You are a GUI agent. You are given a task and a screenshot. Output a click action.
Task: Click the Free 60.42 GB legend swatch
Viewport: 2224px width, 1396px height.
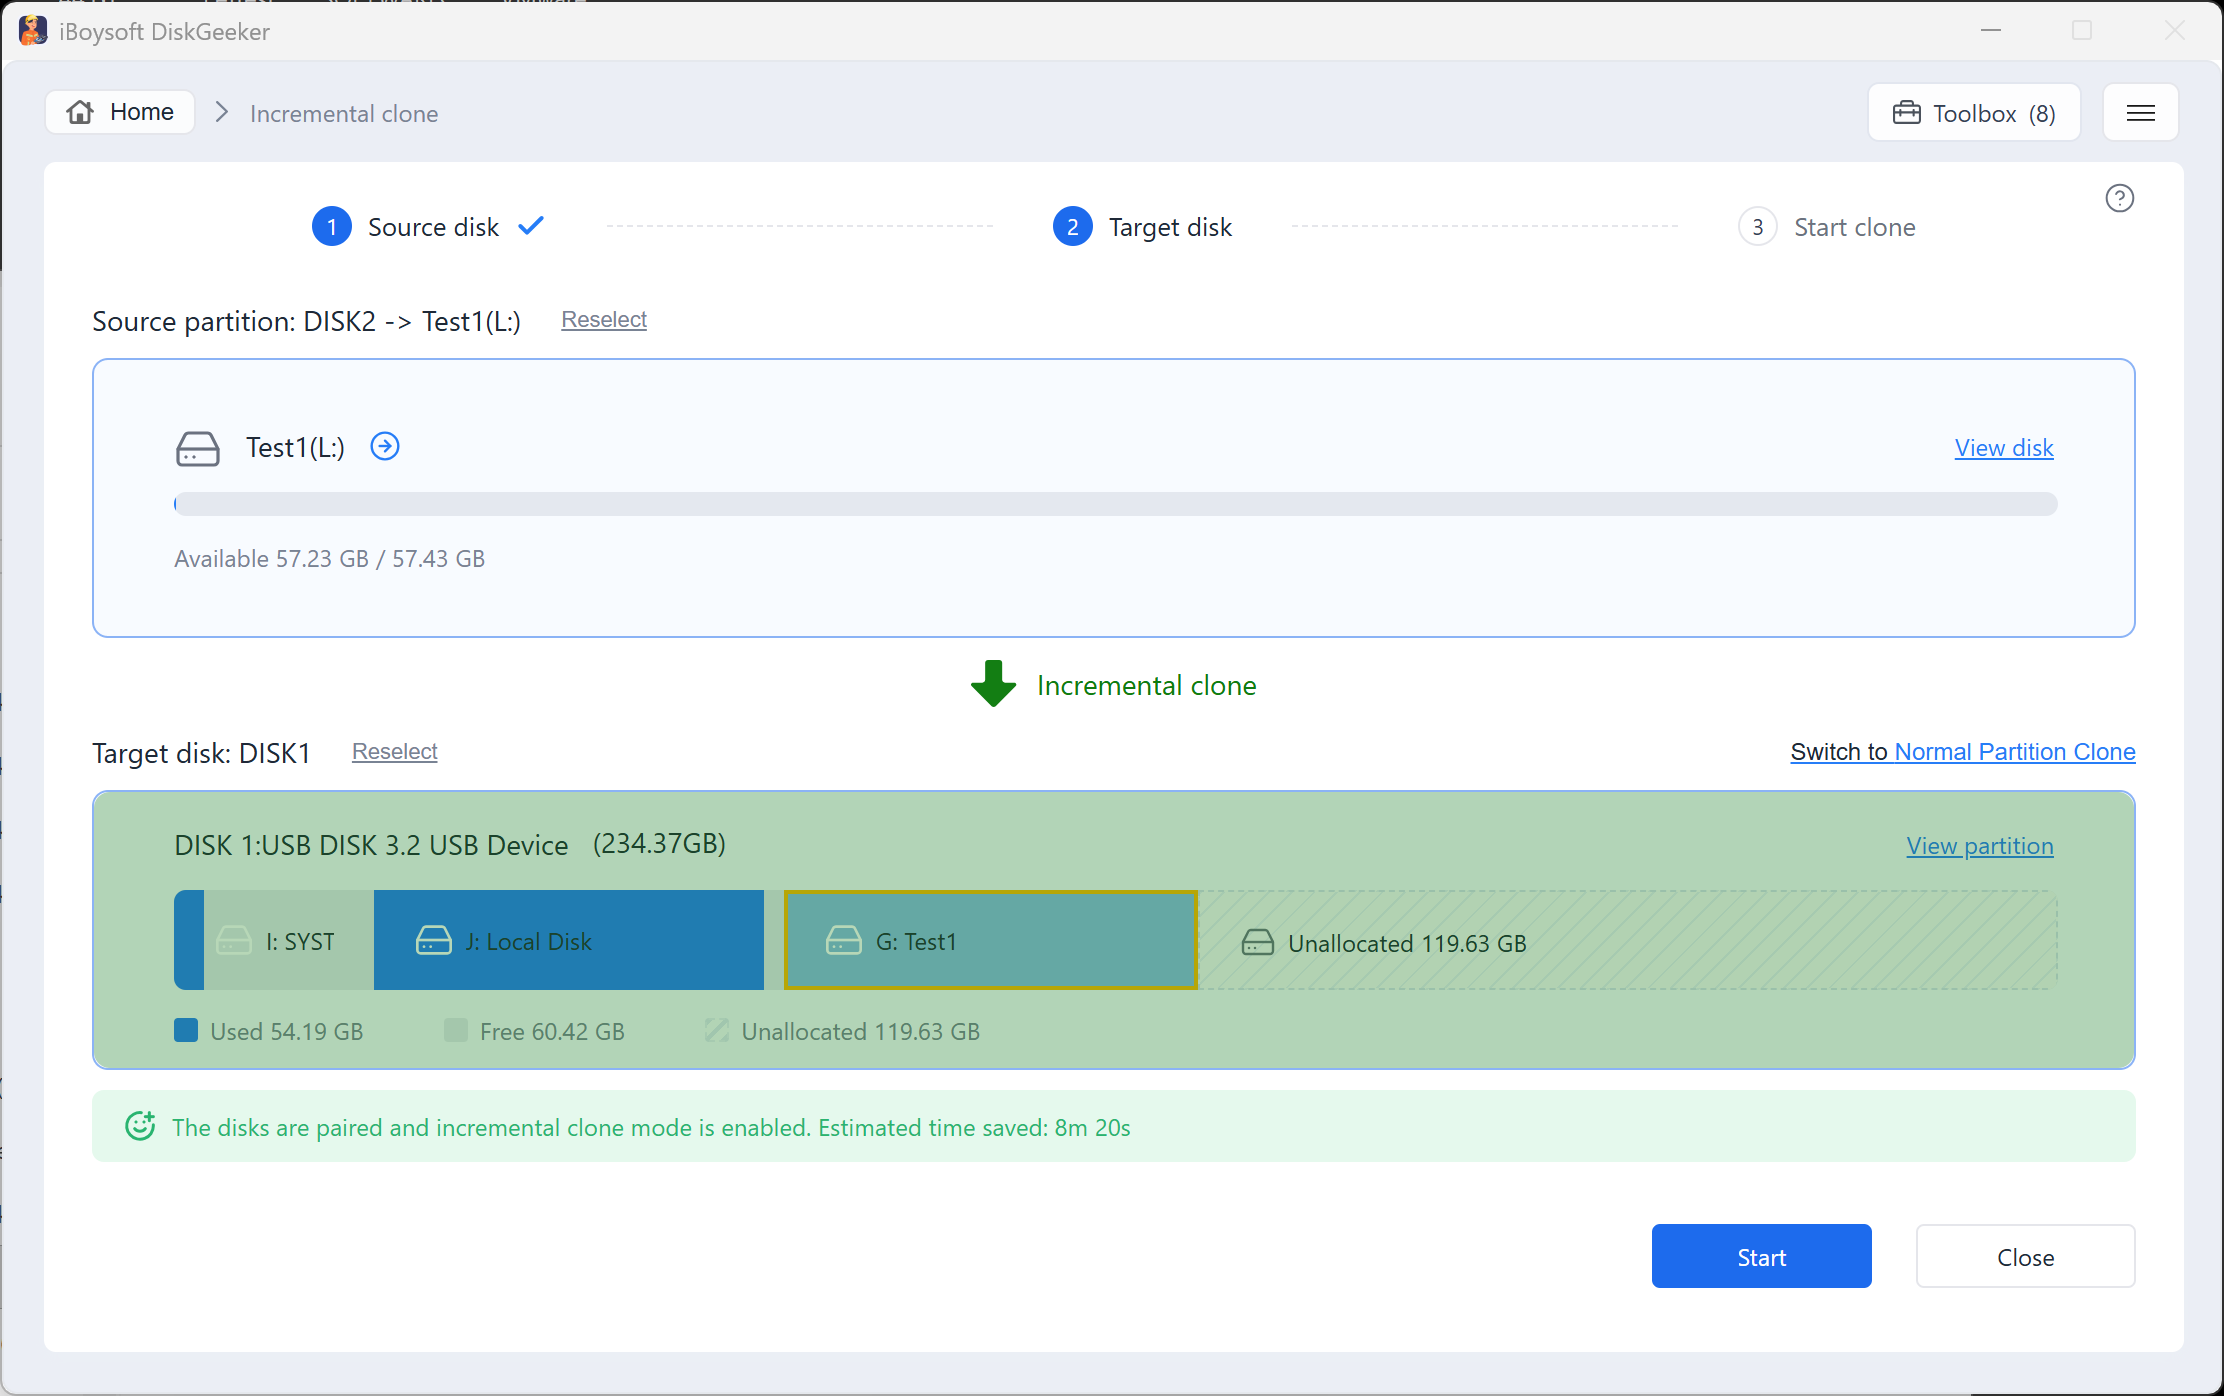tap(456, 1030)
